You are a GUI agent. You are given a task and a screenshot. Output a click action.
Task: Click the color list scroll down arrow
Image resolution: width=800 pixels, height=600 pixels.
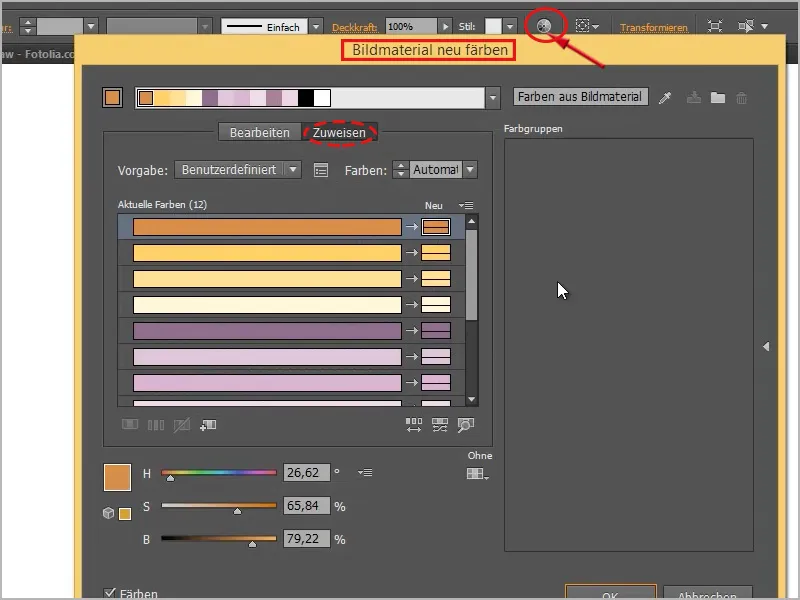coord(471,399)
